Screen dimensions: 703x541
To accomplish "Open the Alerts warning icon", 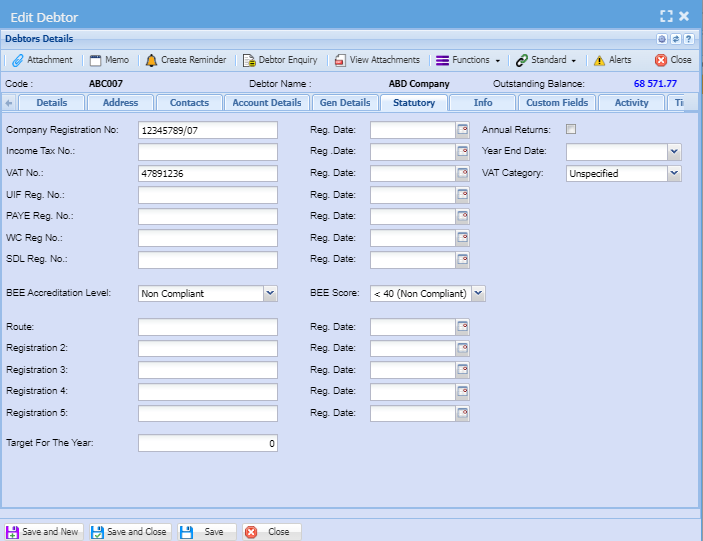I will 599,60.
